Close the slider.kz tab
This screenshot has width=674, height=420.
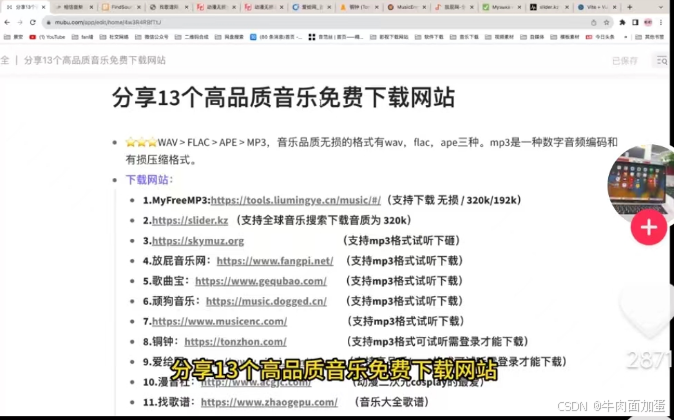(567, 7)
